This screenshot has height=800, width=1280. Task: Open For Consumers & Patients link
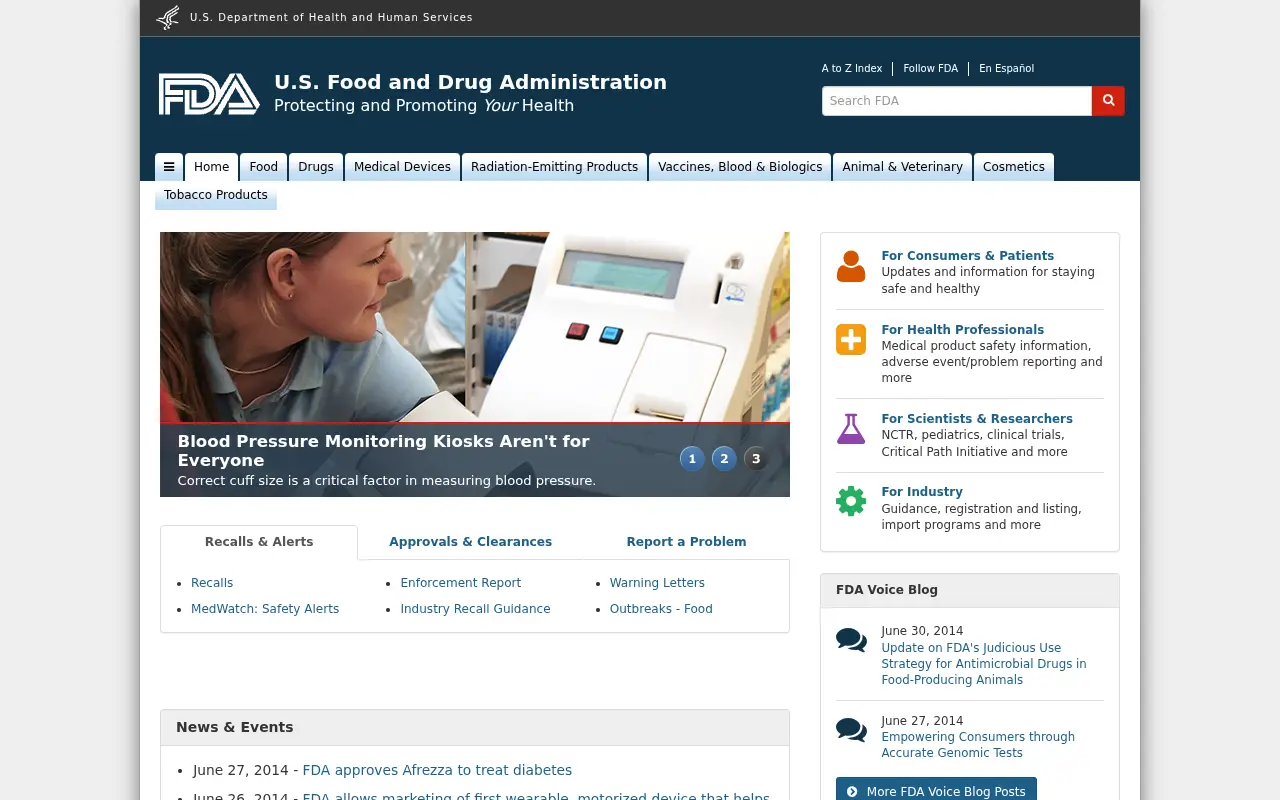[x=967, y=256]
